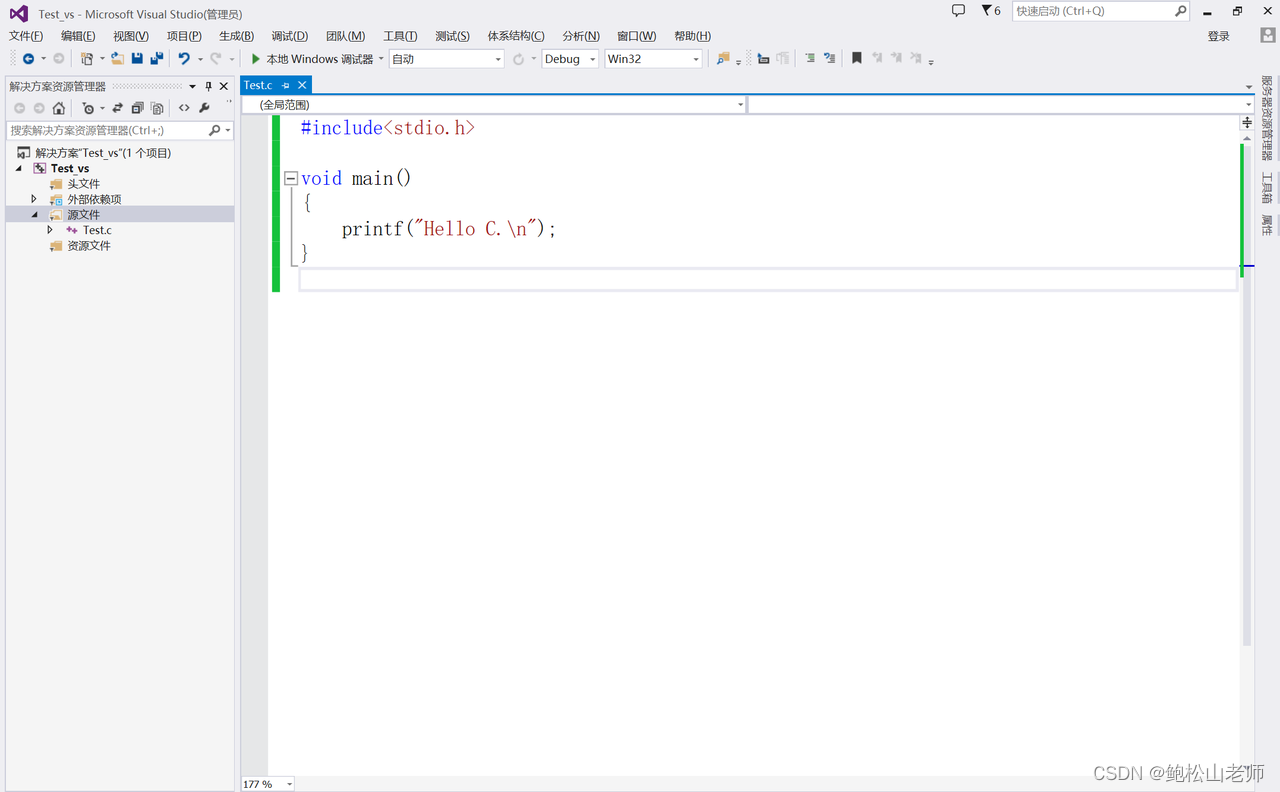Screen dimensions: 1280x792
Task: Collapse the 源文件 folder in Solution Explorer
Action: [35, 214]
